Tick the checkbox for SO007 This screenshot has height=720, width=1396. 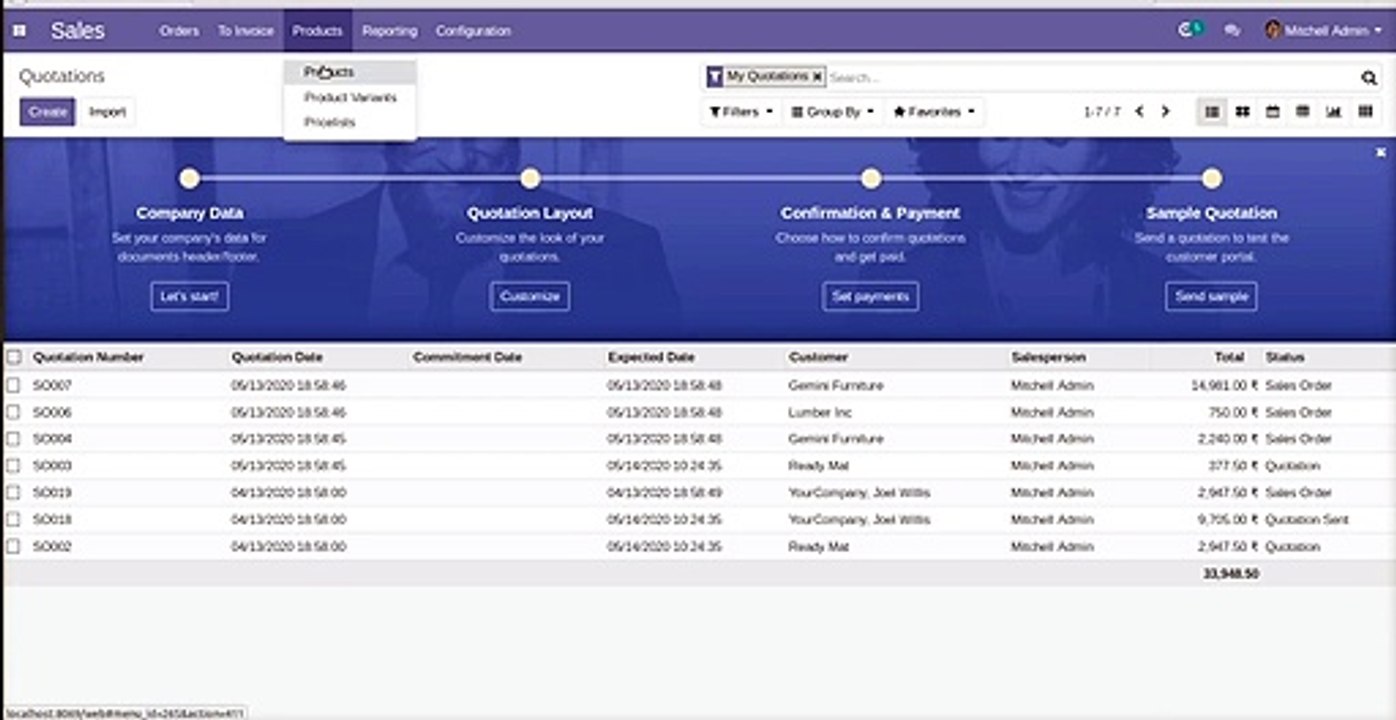coord(14,385)
